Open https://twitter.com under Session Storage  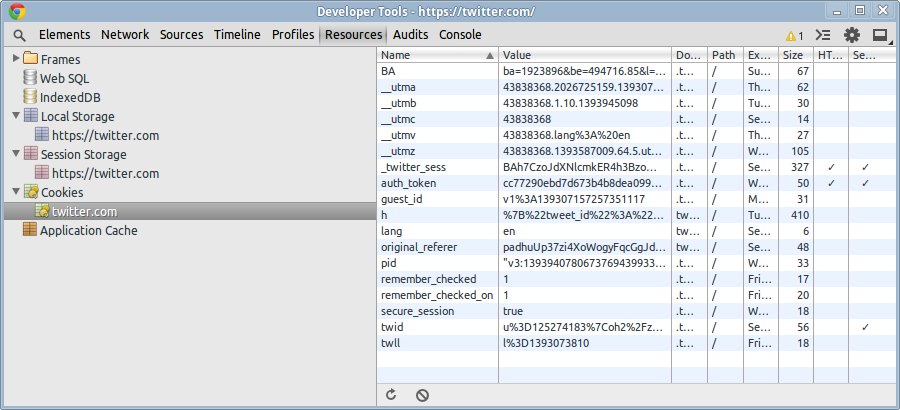click(x=106, y=173)
